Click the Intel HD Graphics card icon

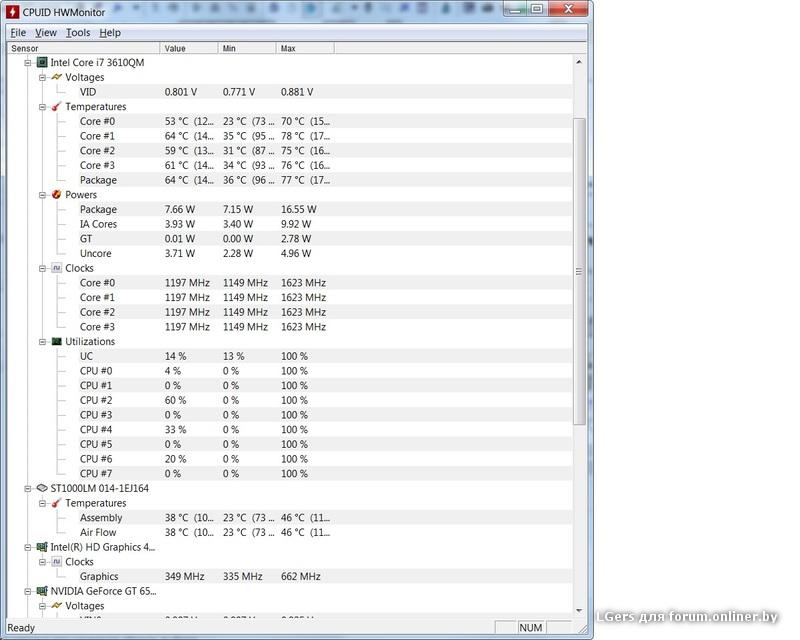(x=42, y=547)
